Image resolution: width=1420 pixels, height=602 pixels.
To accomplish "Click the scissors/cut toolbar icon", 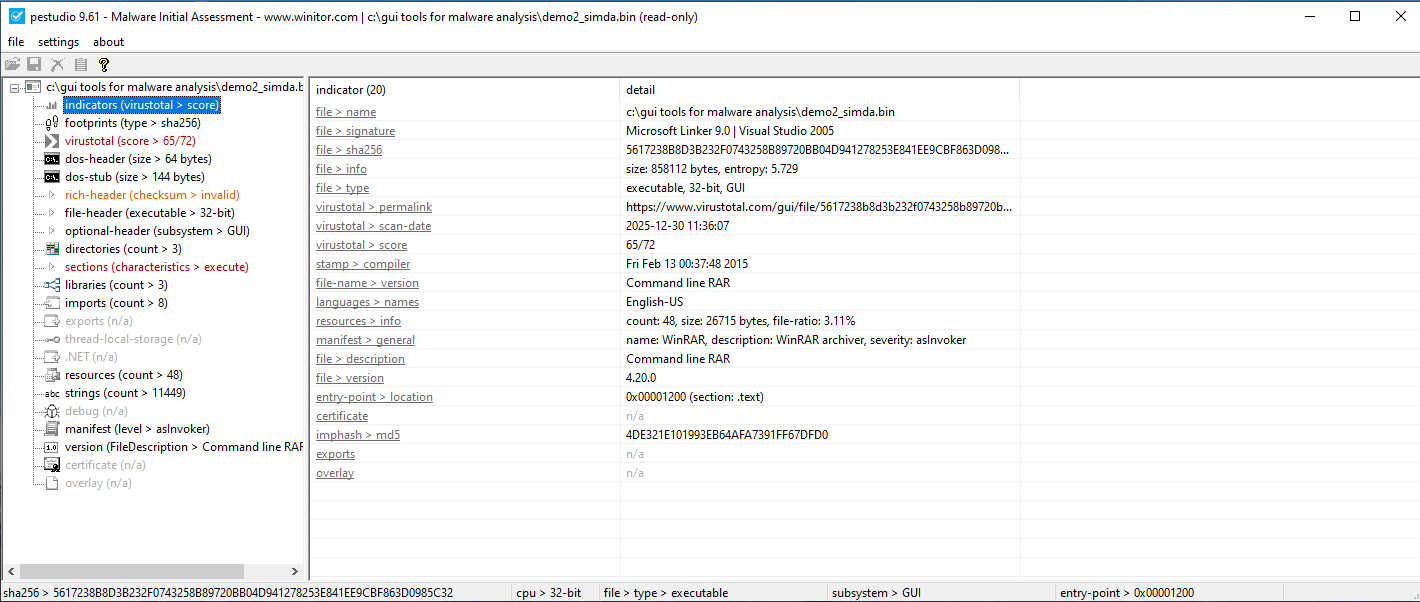I will coord(56,64).
